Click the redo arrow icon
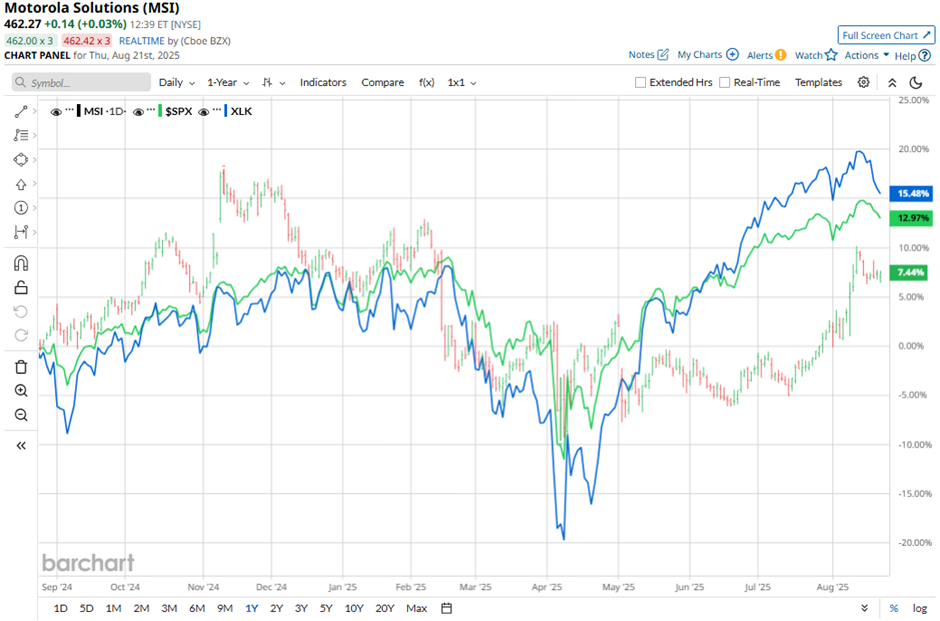The image size is (940, 621). coord(20,336)
